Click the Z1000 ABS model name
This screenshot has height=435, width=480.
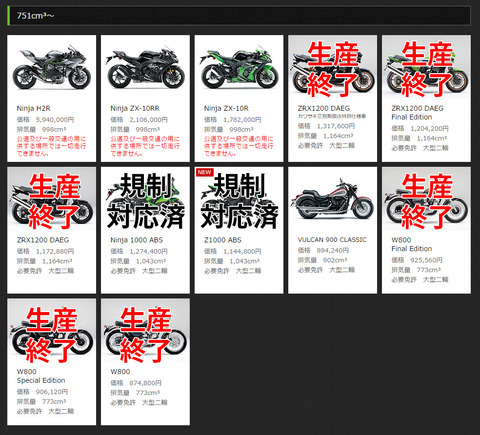point(223,240)
